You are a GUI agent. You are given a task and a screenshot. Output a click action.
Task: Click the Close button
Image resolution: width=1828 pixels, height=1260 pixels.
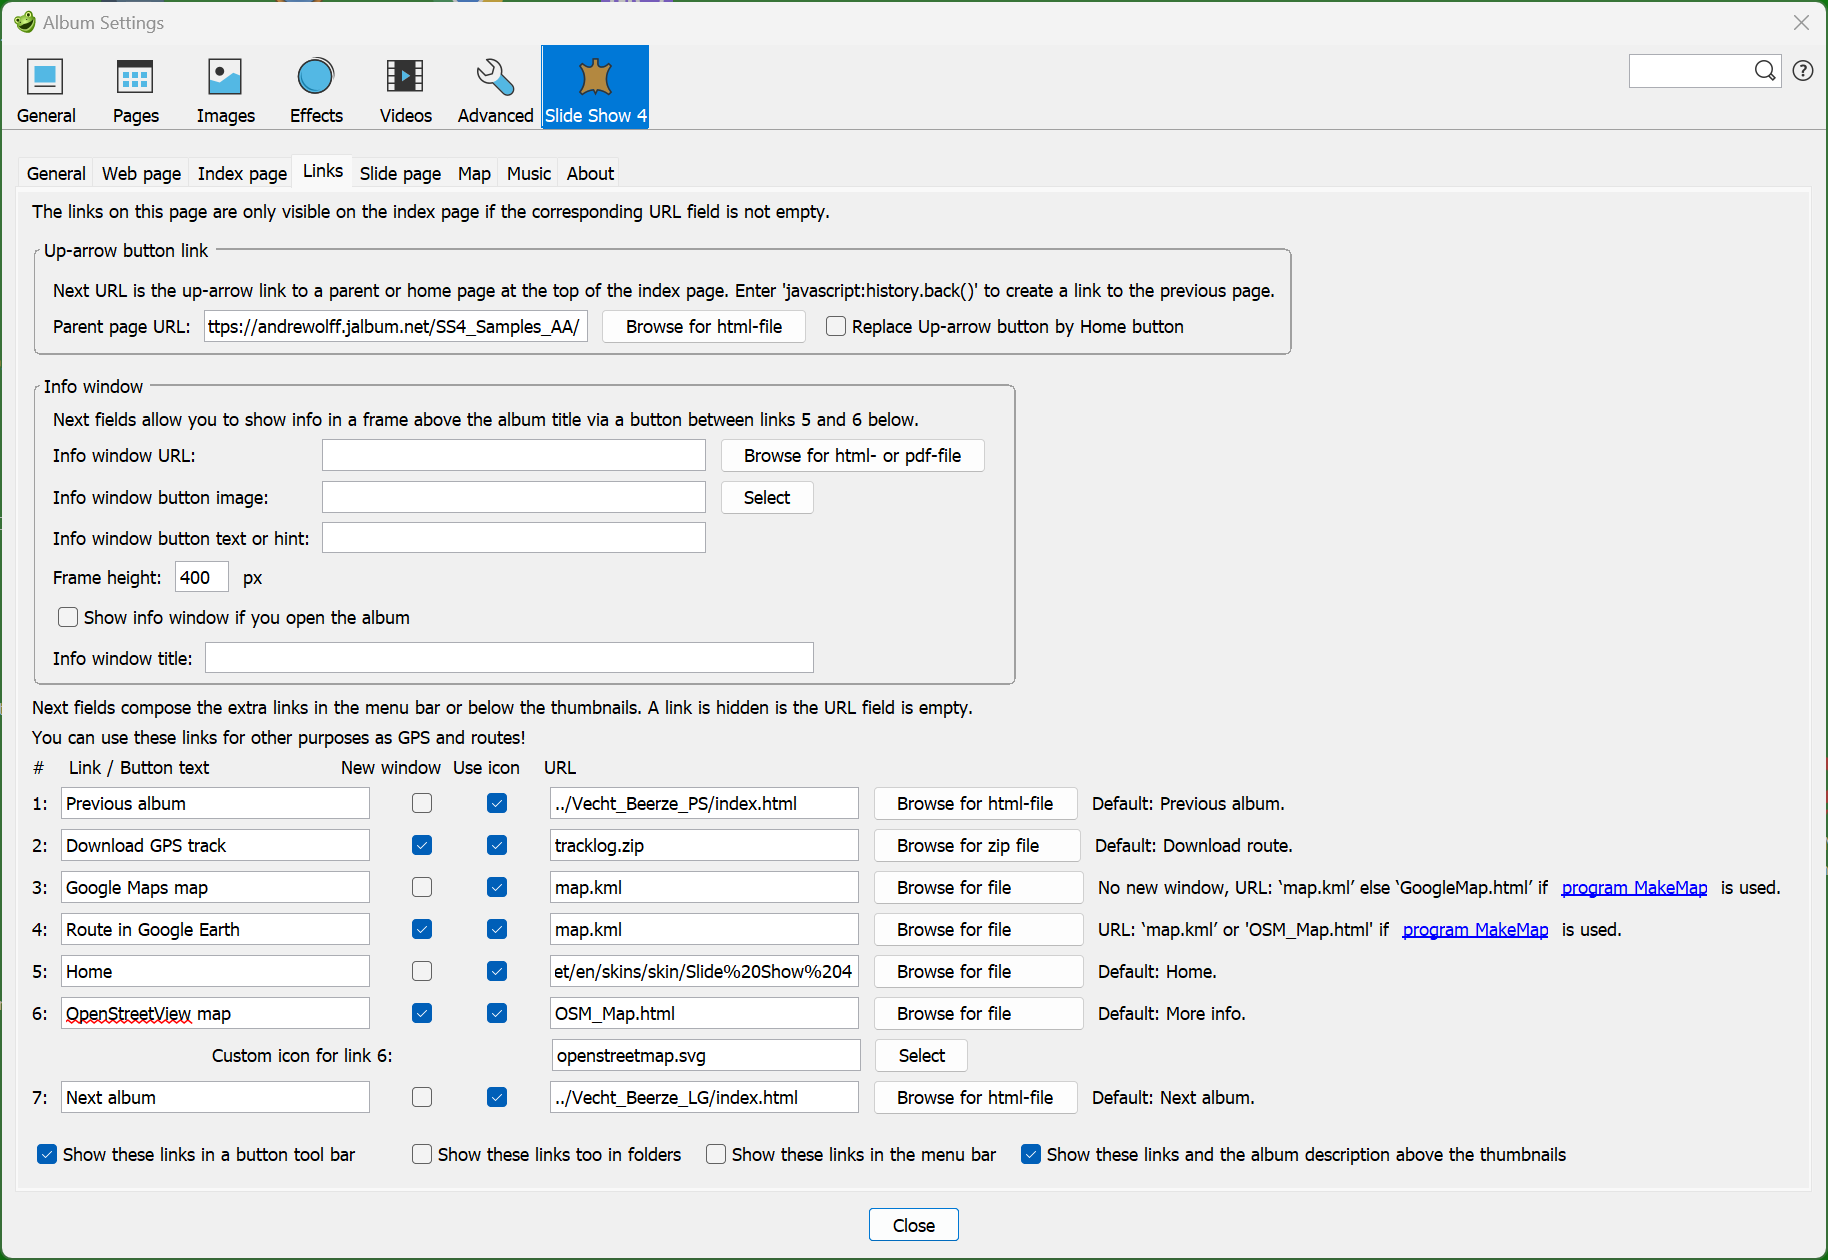tap(913, 1224)
